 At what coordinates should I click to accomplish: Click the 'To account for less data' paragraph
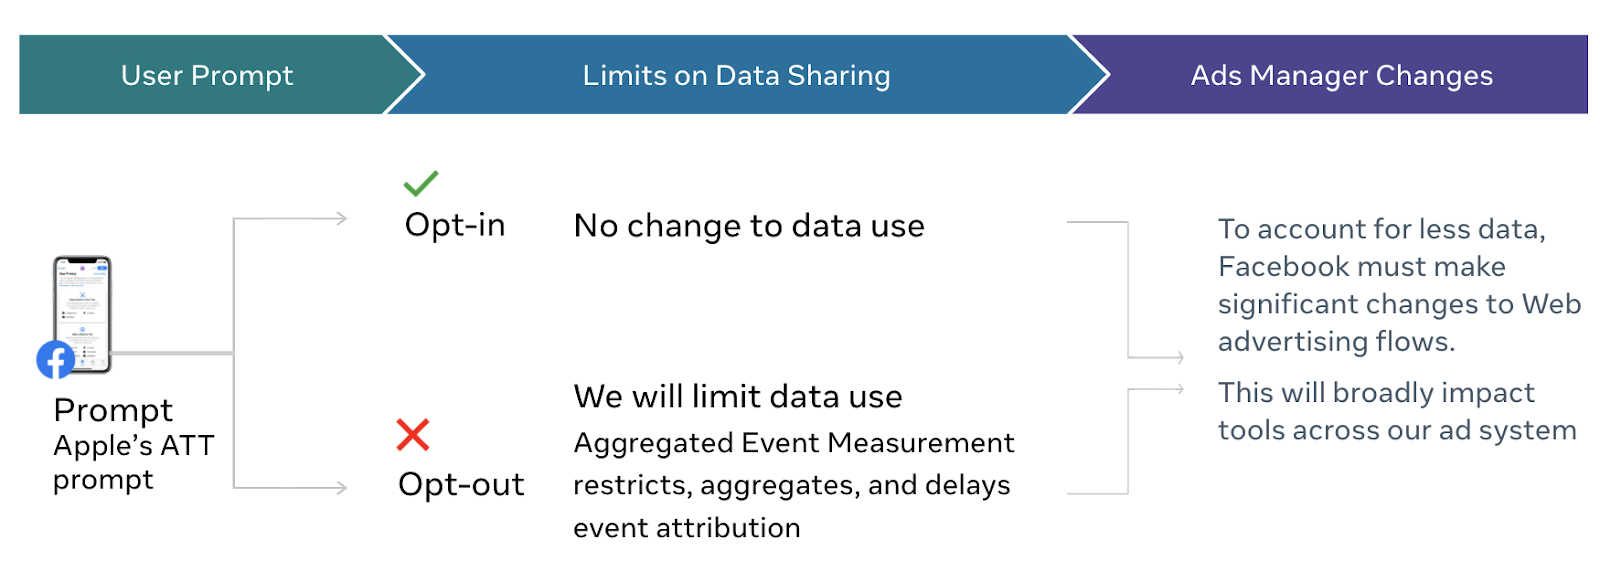1400,285
